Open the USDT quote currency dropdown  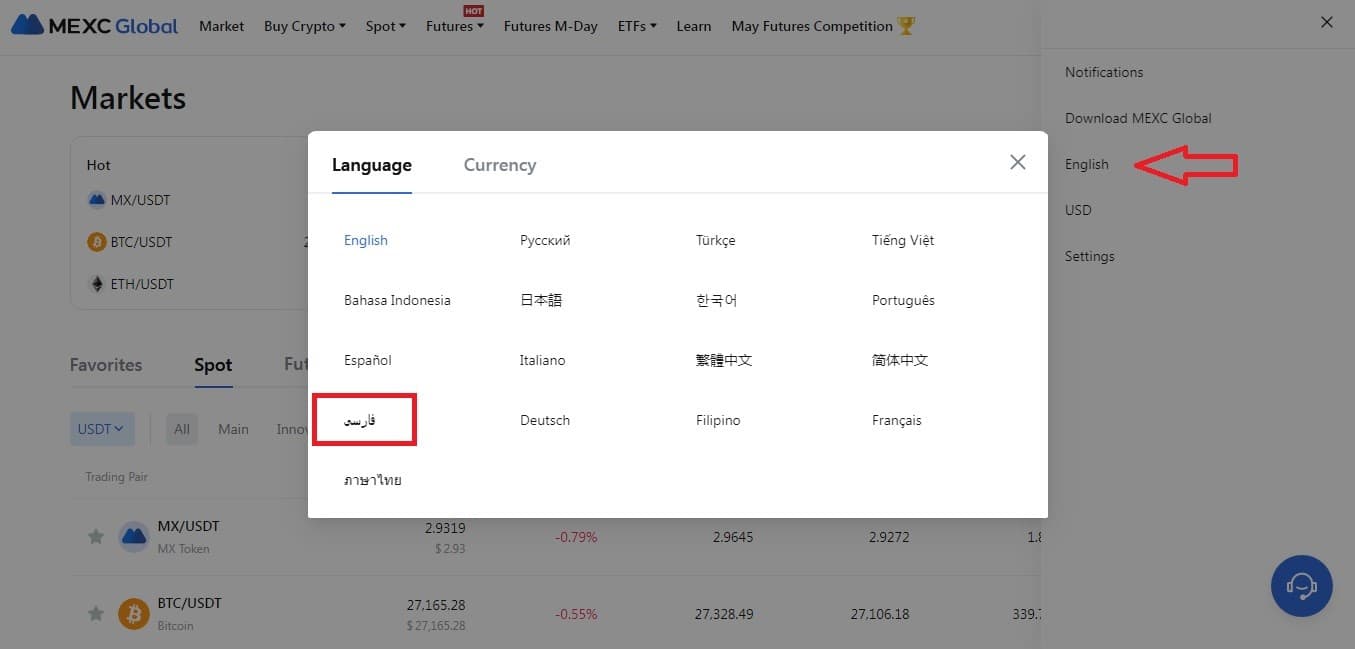102,429
